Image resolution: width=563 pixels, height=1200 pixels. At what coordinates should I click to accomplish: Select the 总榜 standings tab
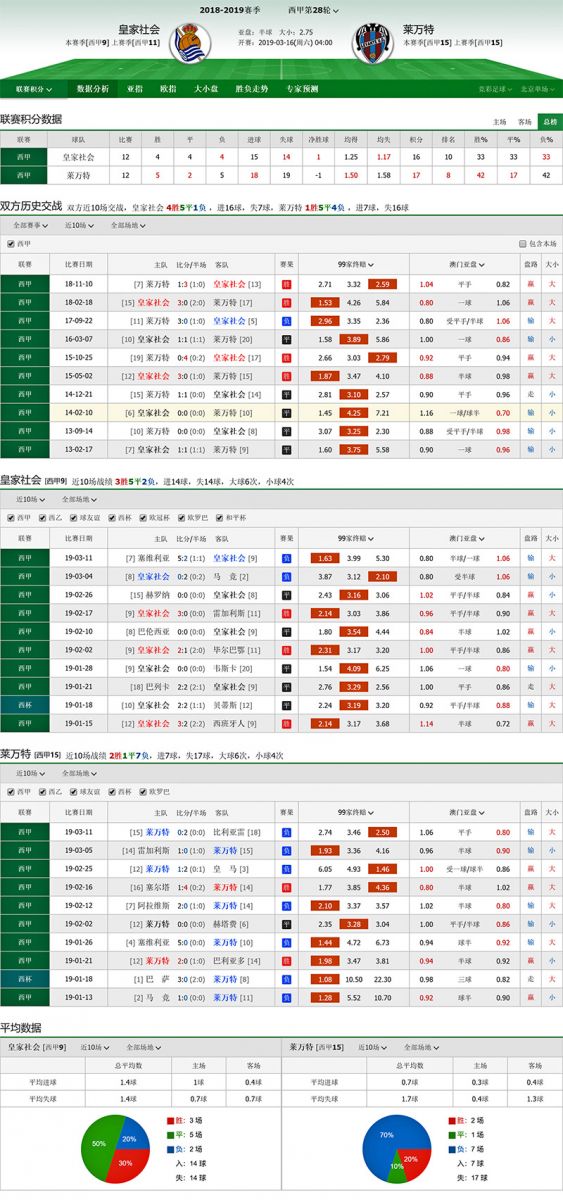(549, 121)
